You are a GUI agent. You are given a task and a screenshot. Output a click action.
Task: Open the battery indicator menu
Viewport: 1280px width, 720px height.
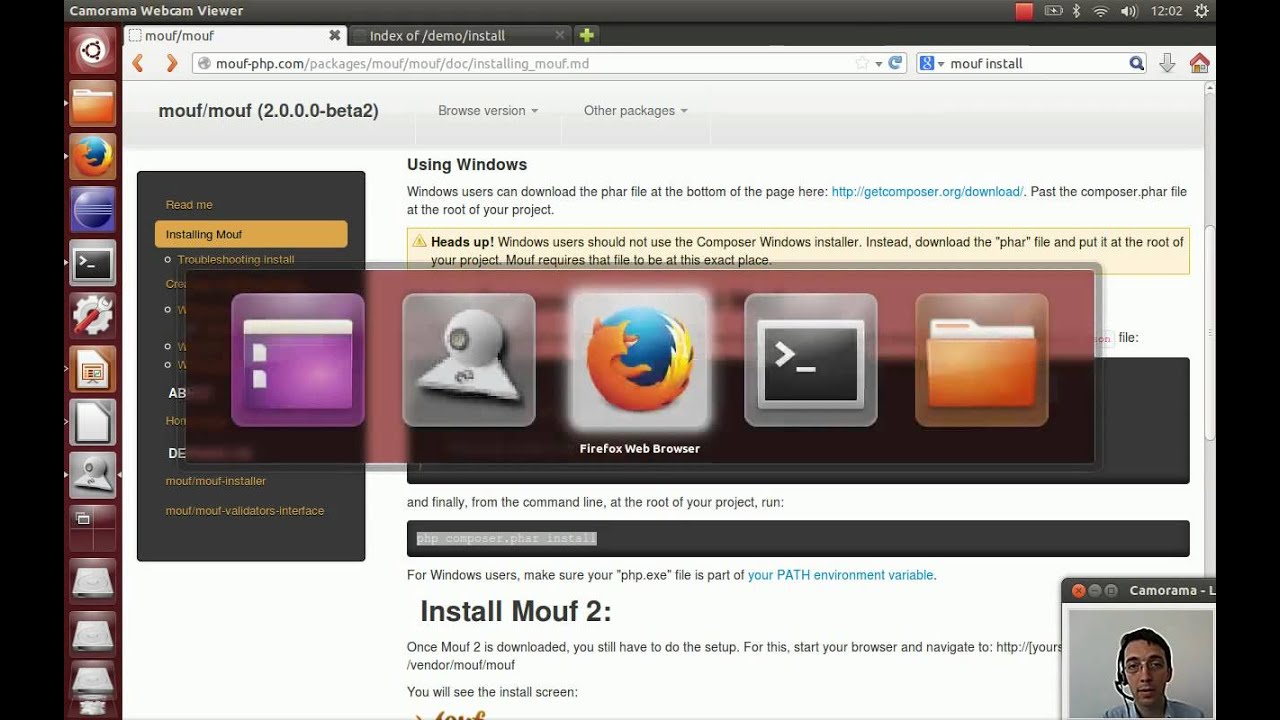(1053, 11)
